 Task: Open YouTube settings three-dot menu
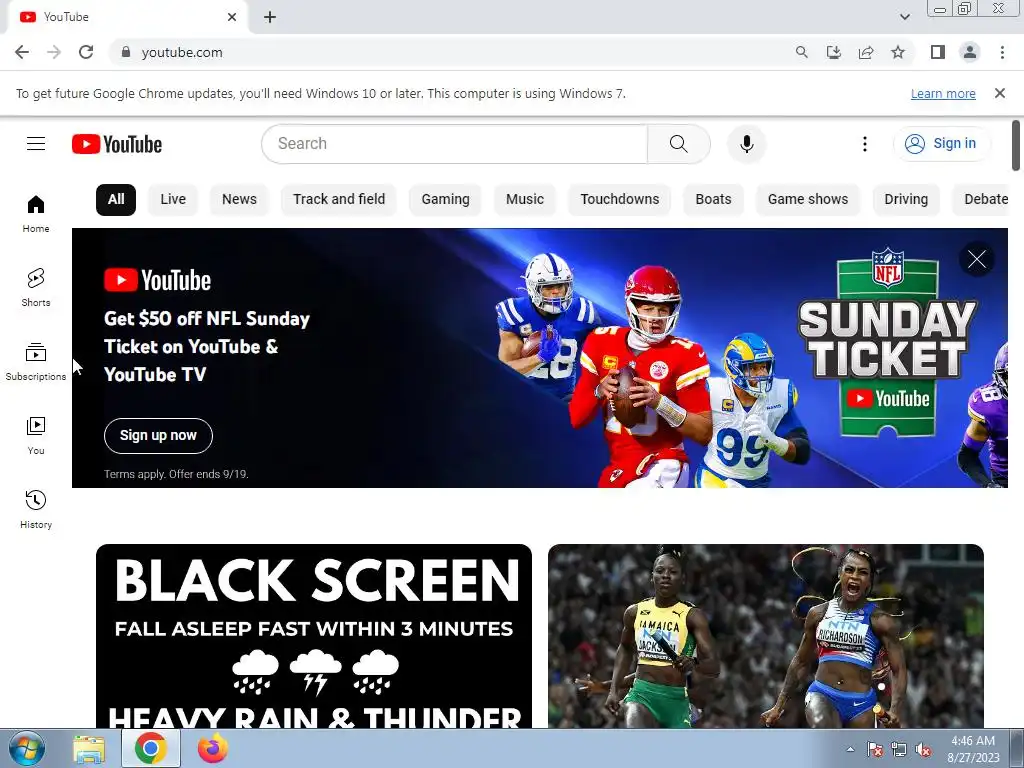click(x=865, y=144)
